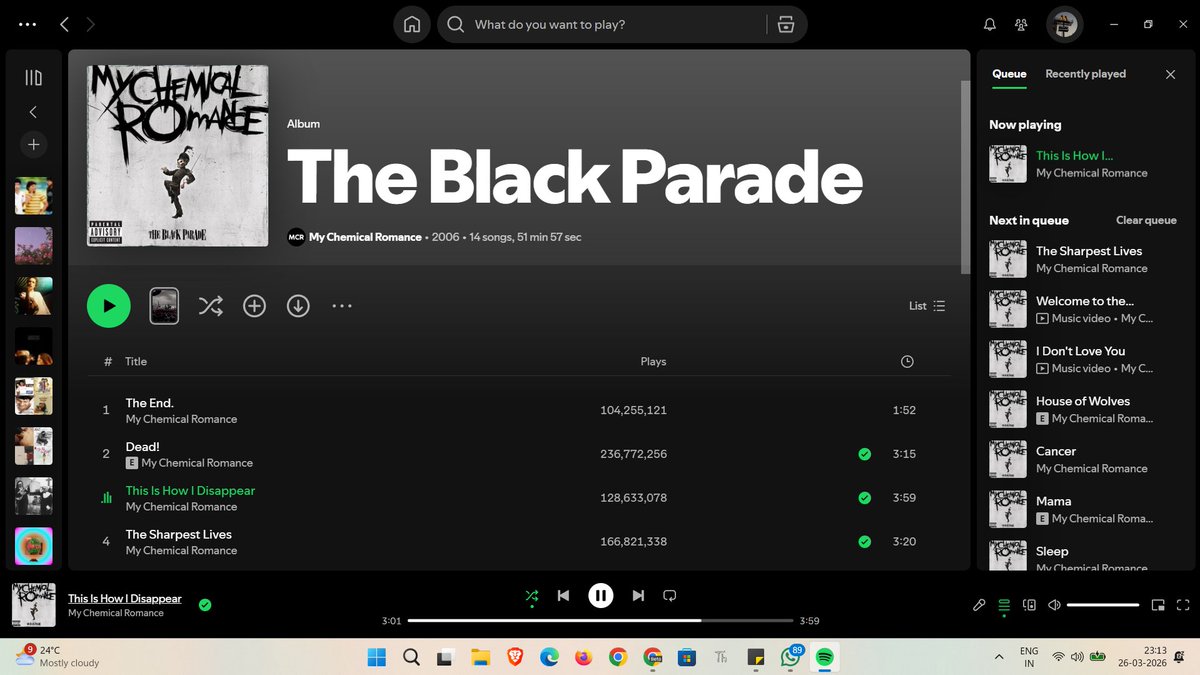Toggle saved checkmark for This Is How I Disappear row

click(864, 498)
